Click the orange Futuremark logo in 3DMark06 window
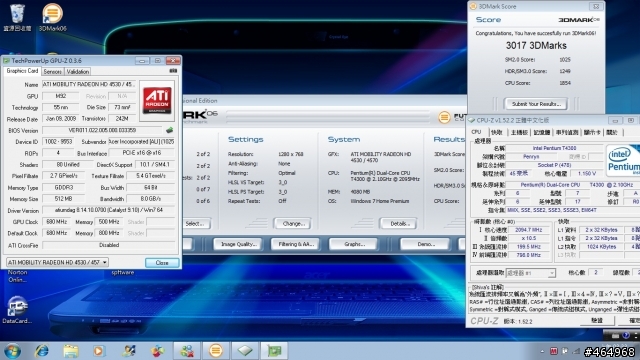Image resolution: width=640 pixels, height=360 pixels. (x=444, y=118)
